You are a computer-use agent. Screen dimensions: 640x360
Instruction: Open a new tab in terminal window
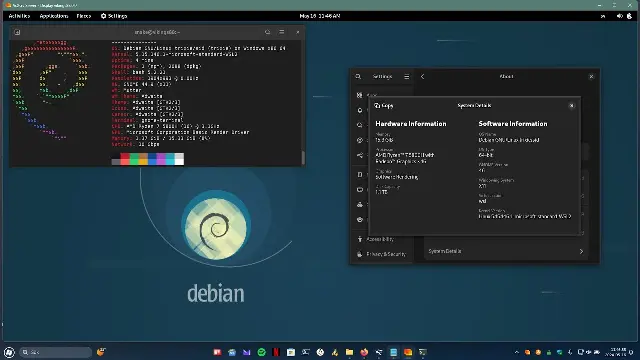(17, 32)
